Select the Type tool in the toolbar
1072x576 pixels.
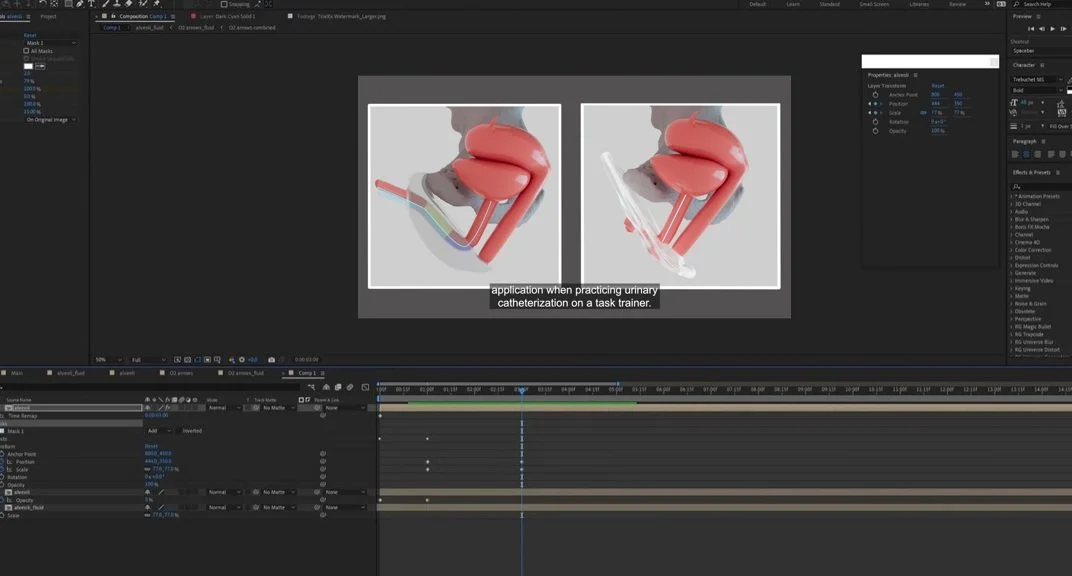tap(91, 4)
